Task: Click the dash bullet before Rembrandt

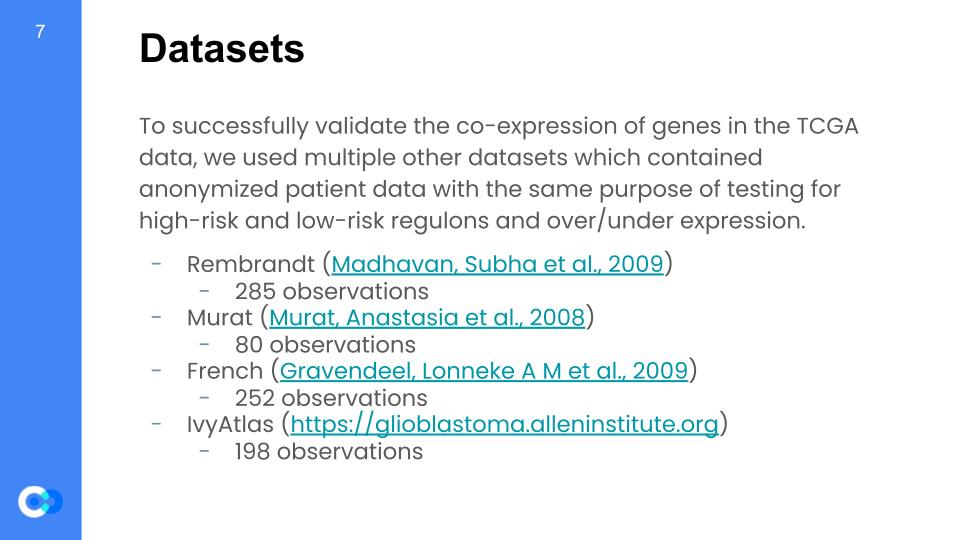Action: (x=157, y=264)
